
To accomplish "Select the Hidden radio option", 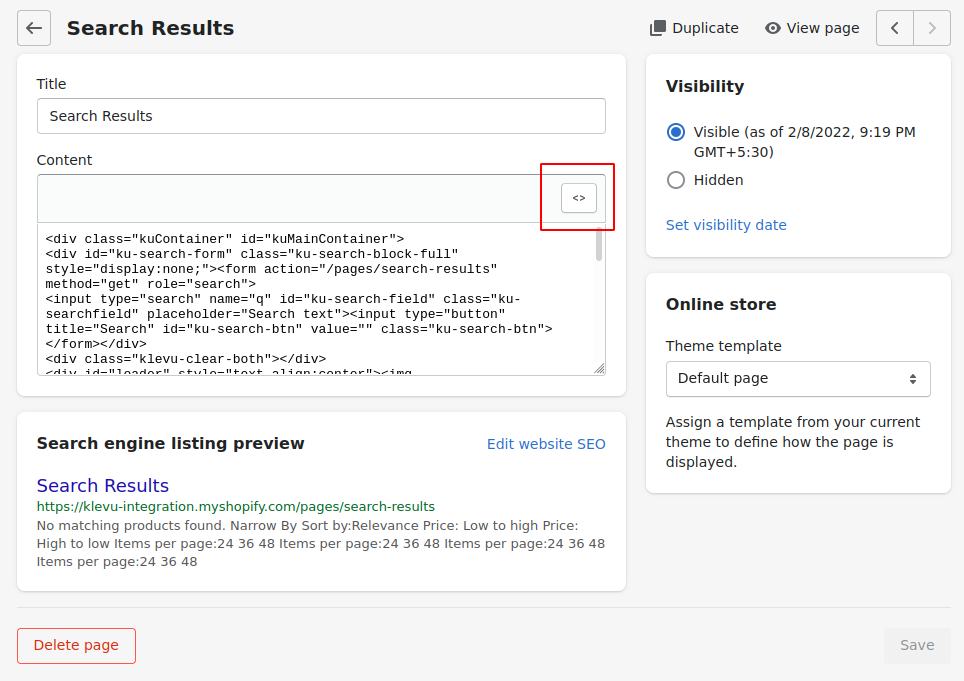I will (x=676, y=180).
